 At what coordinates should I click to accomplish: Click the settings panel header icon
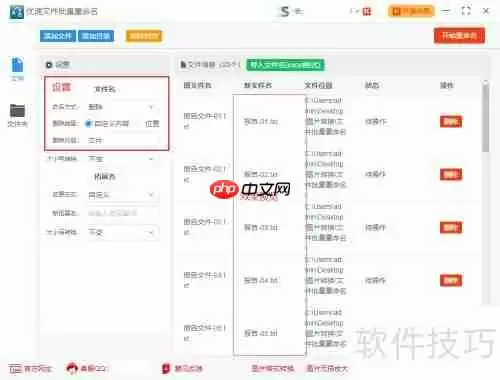pos(49,65)
